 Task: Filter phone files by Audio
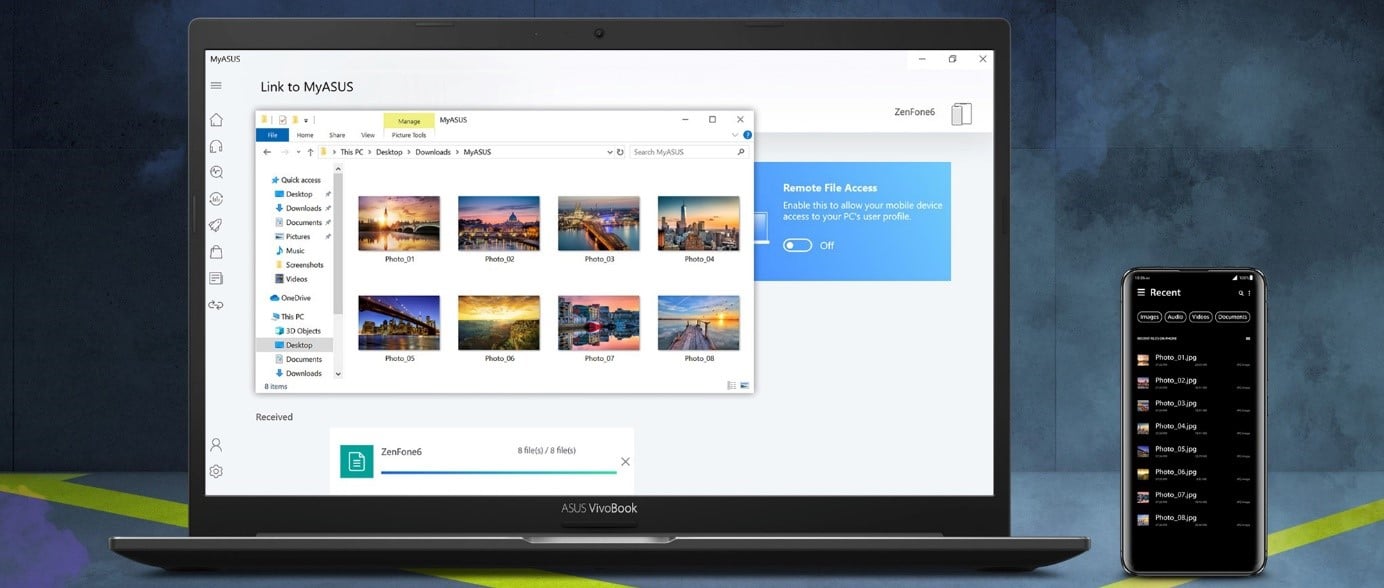tap(1175, 317)
